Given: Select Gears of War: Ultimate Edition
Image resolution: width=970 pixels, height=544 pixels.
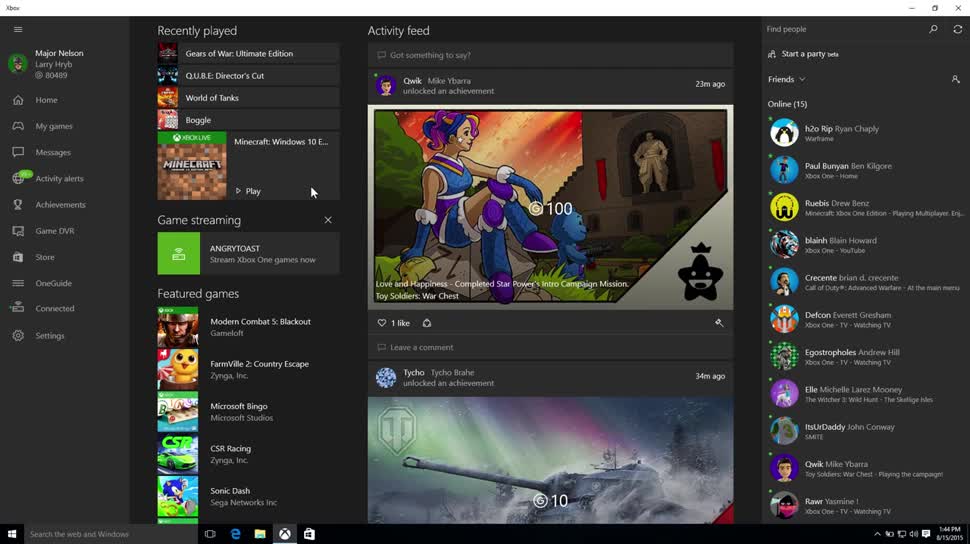Looking at the screenshot, I should (248, 53).
